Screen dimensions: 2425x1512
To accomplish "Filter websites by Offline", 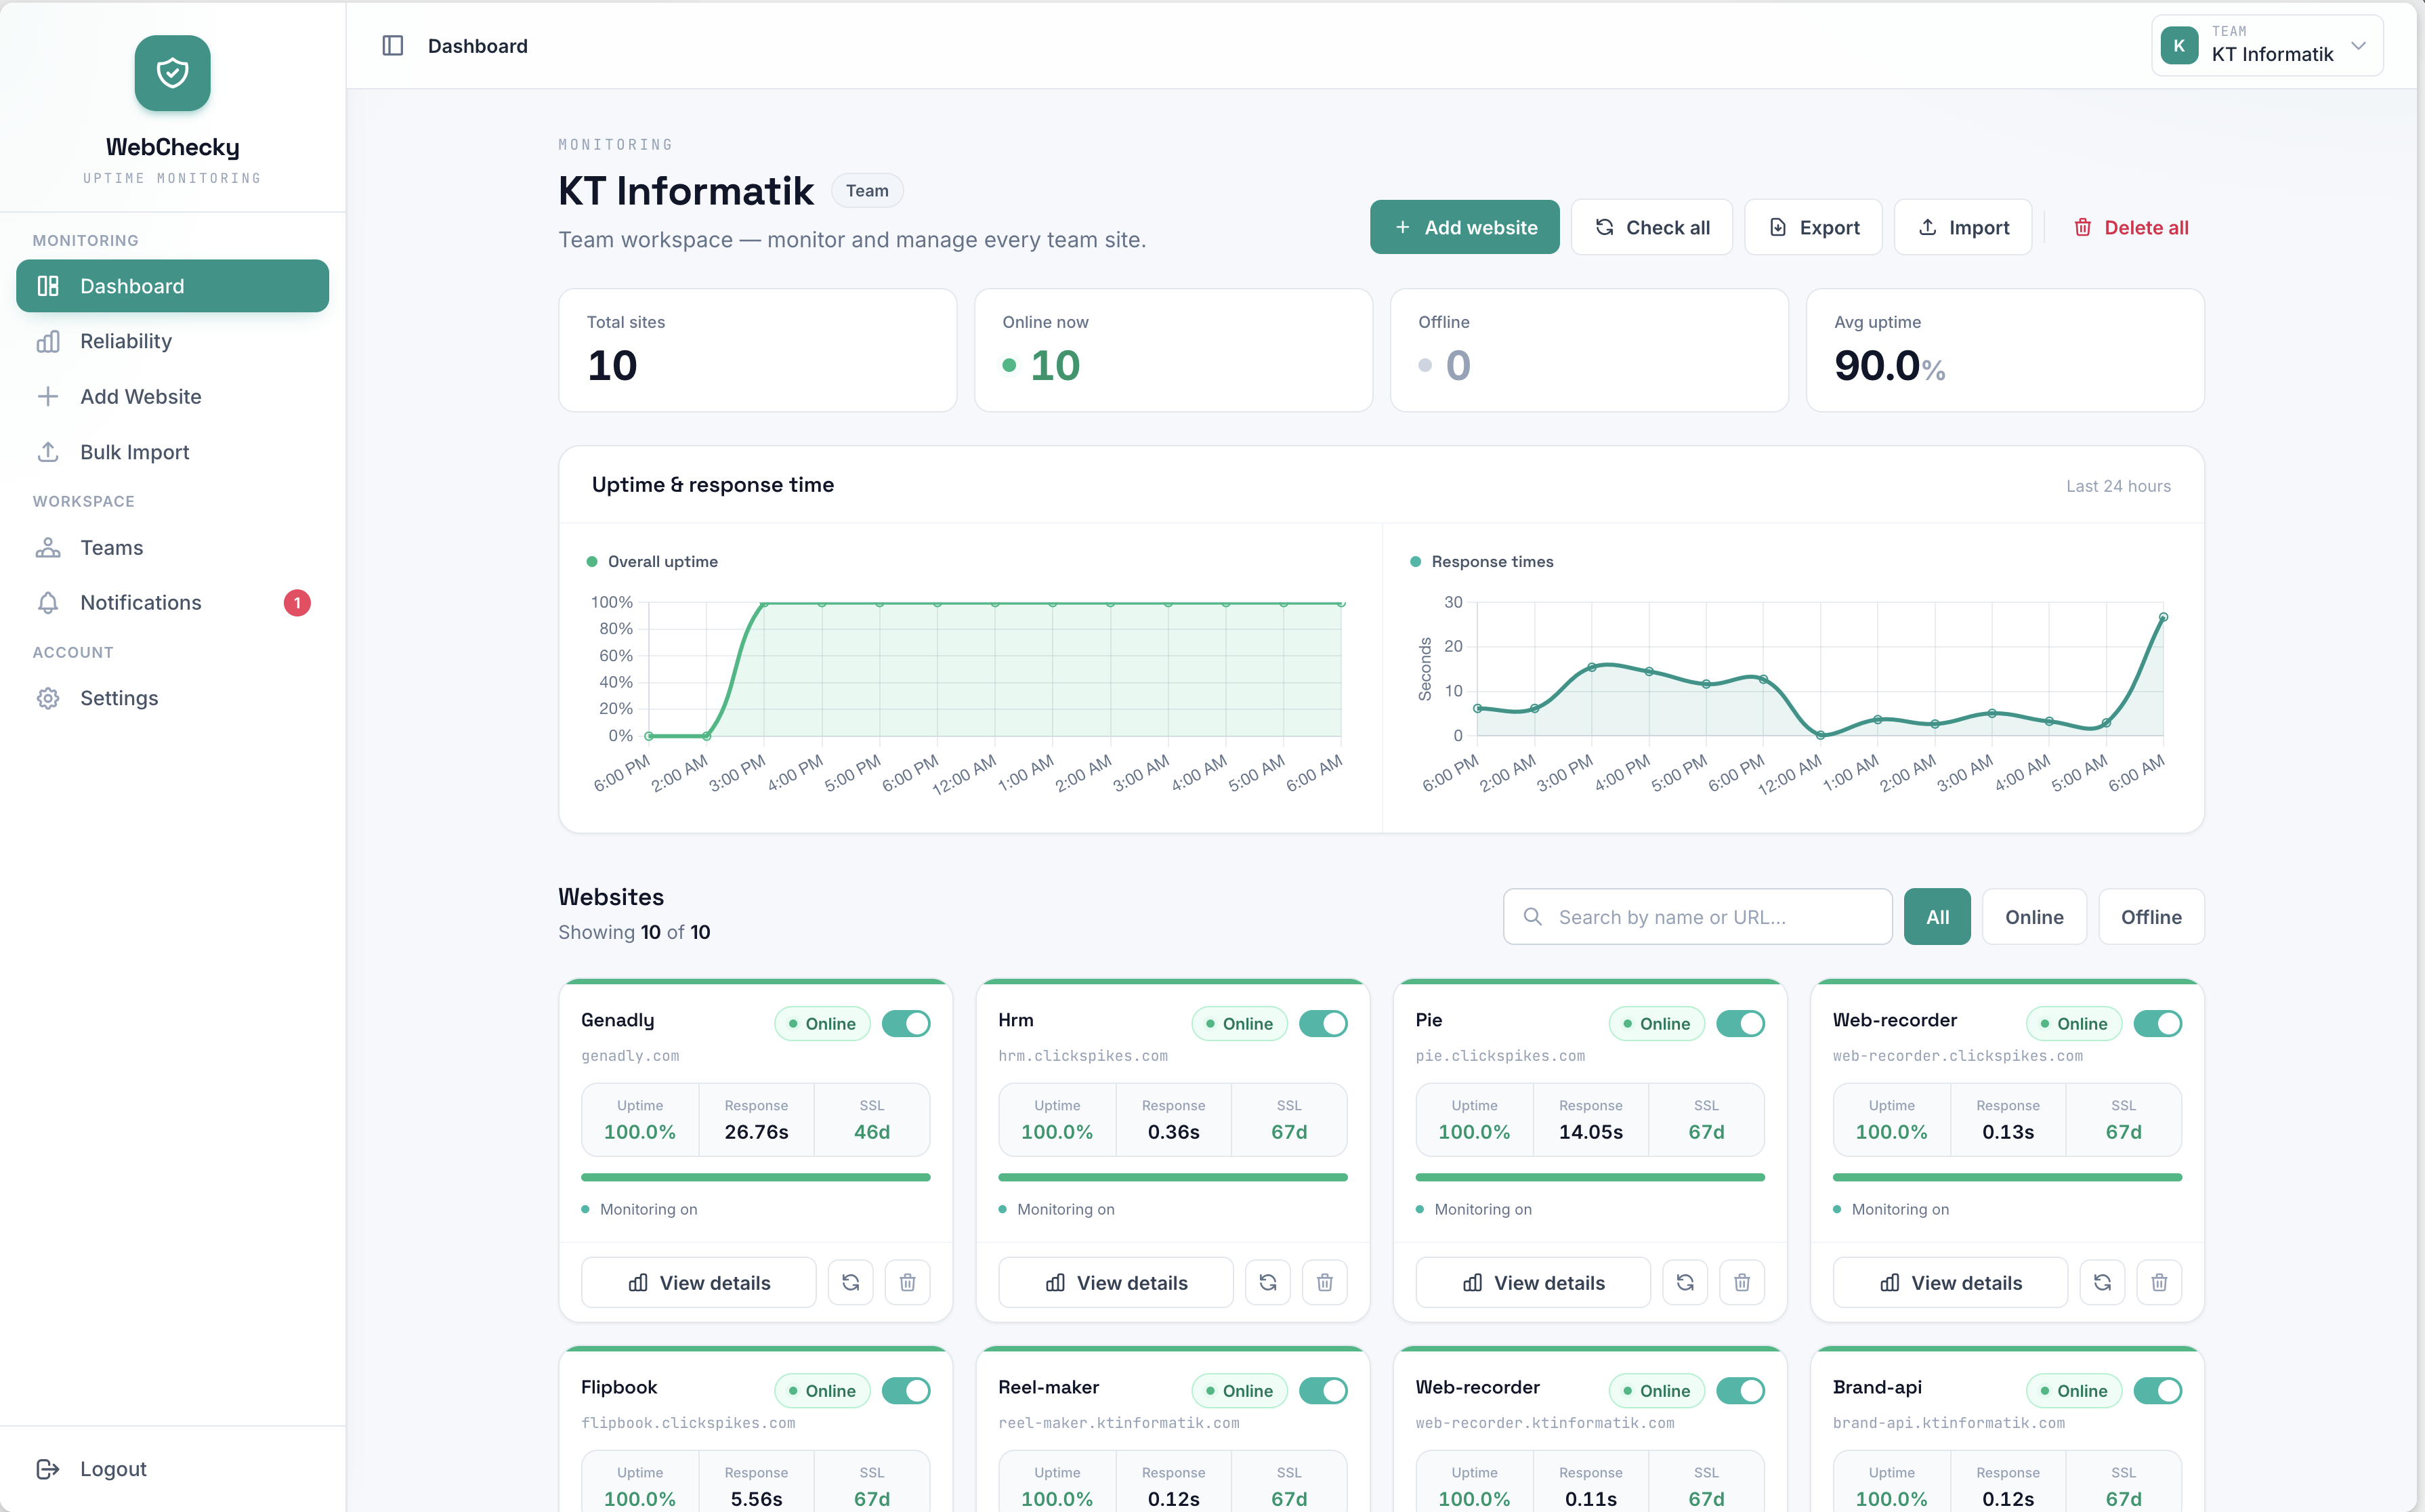I will [2151, 916].
